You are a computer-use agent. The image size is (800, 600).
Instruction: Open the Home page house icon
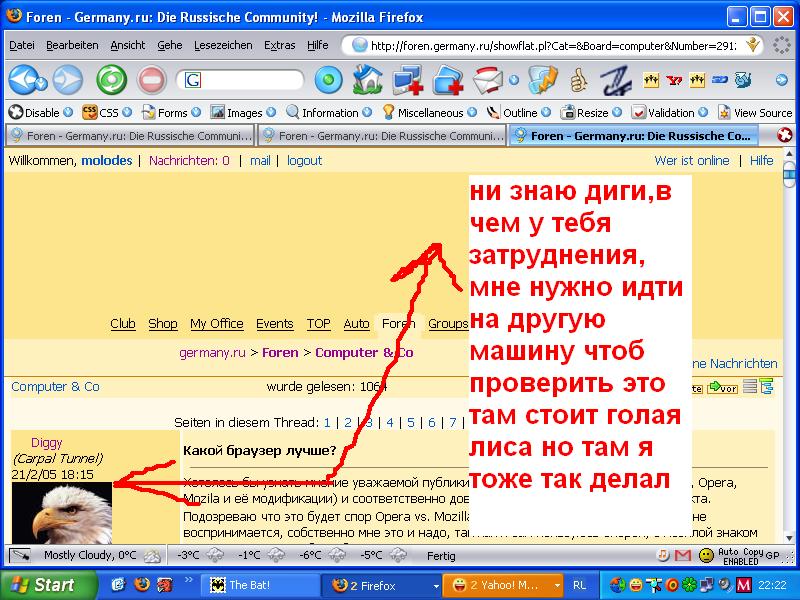(x=367, y=80)
